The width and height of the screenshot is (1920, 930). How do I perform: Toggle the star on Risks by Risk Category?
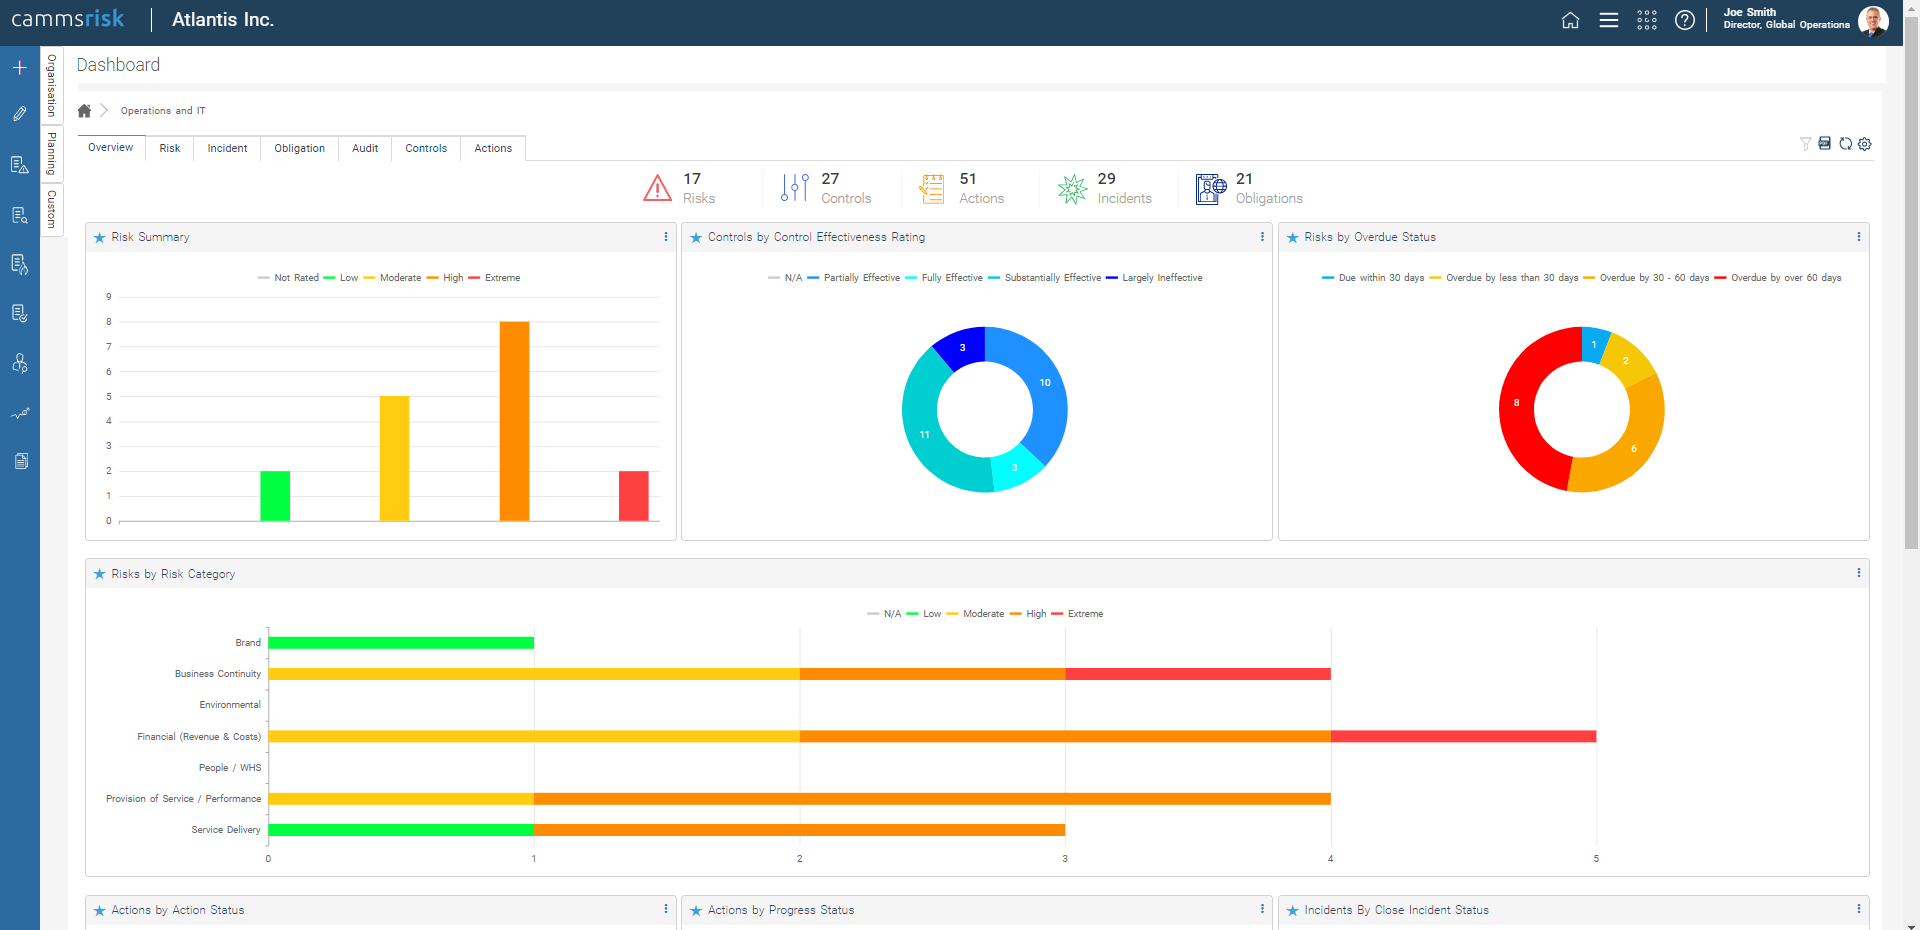point(99,574)
